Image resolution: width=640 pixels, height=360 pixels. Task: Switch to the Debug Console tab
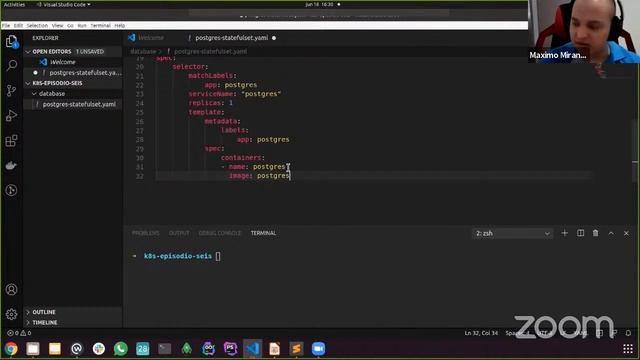(x=220, y=233)
